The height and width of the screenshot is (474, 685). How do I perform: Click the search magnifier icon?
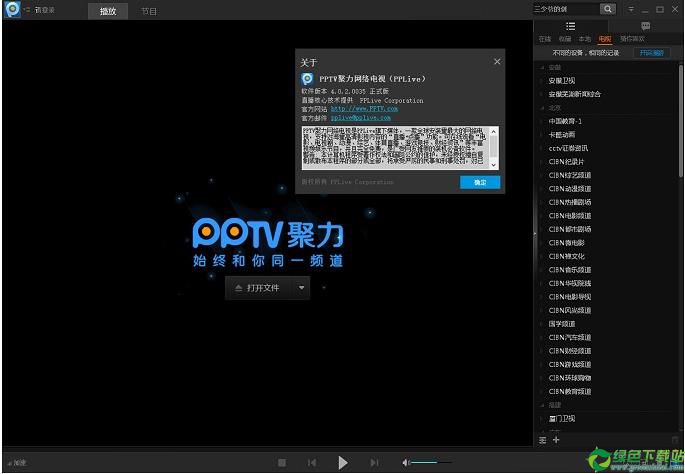pyautogui.click(x=607, y=8)
